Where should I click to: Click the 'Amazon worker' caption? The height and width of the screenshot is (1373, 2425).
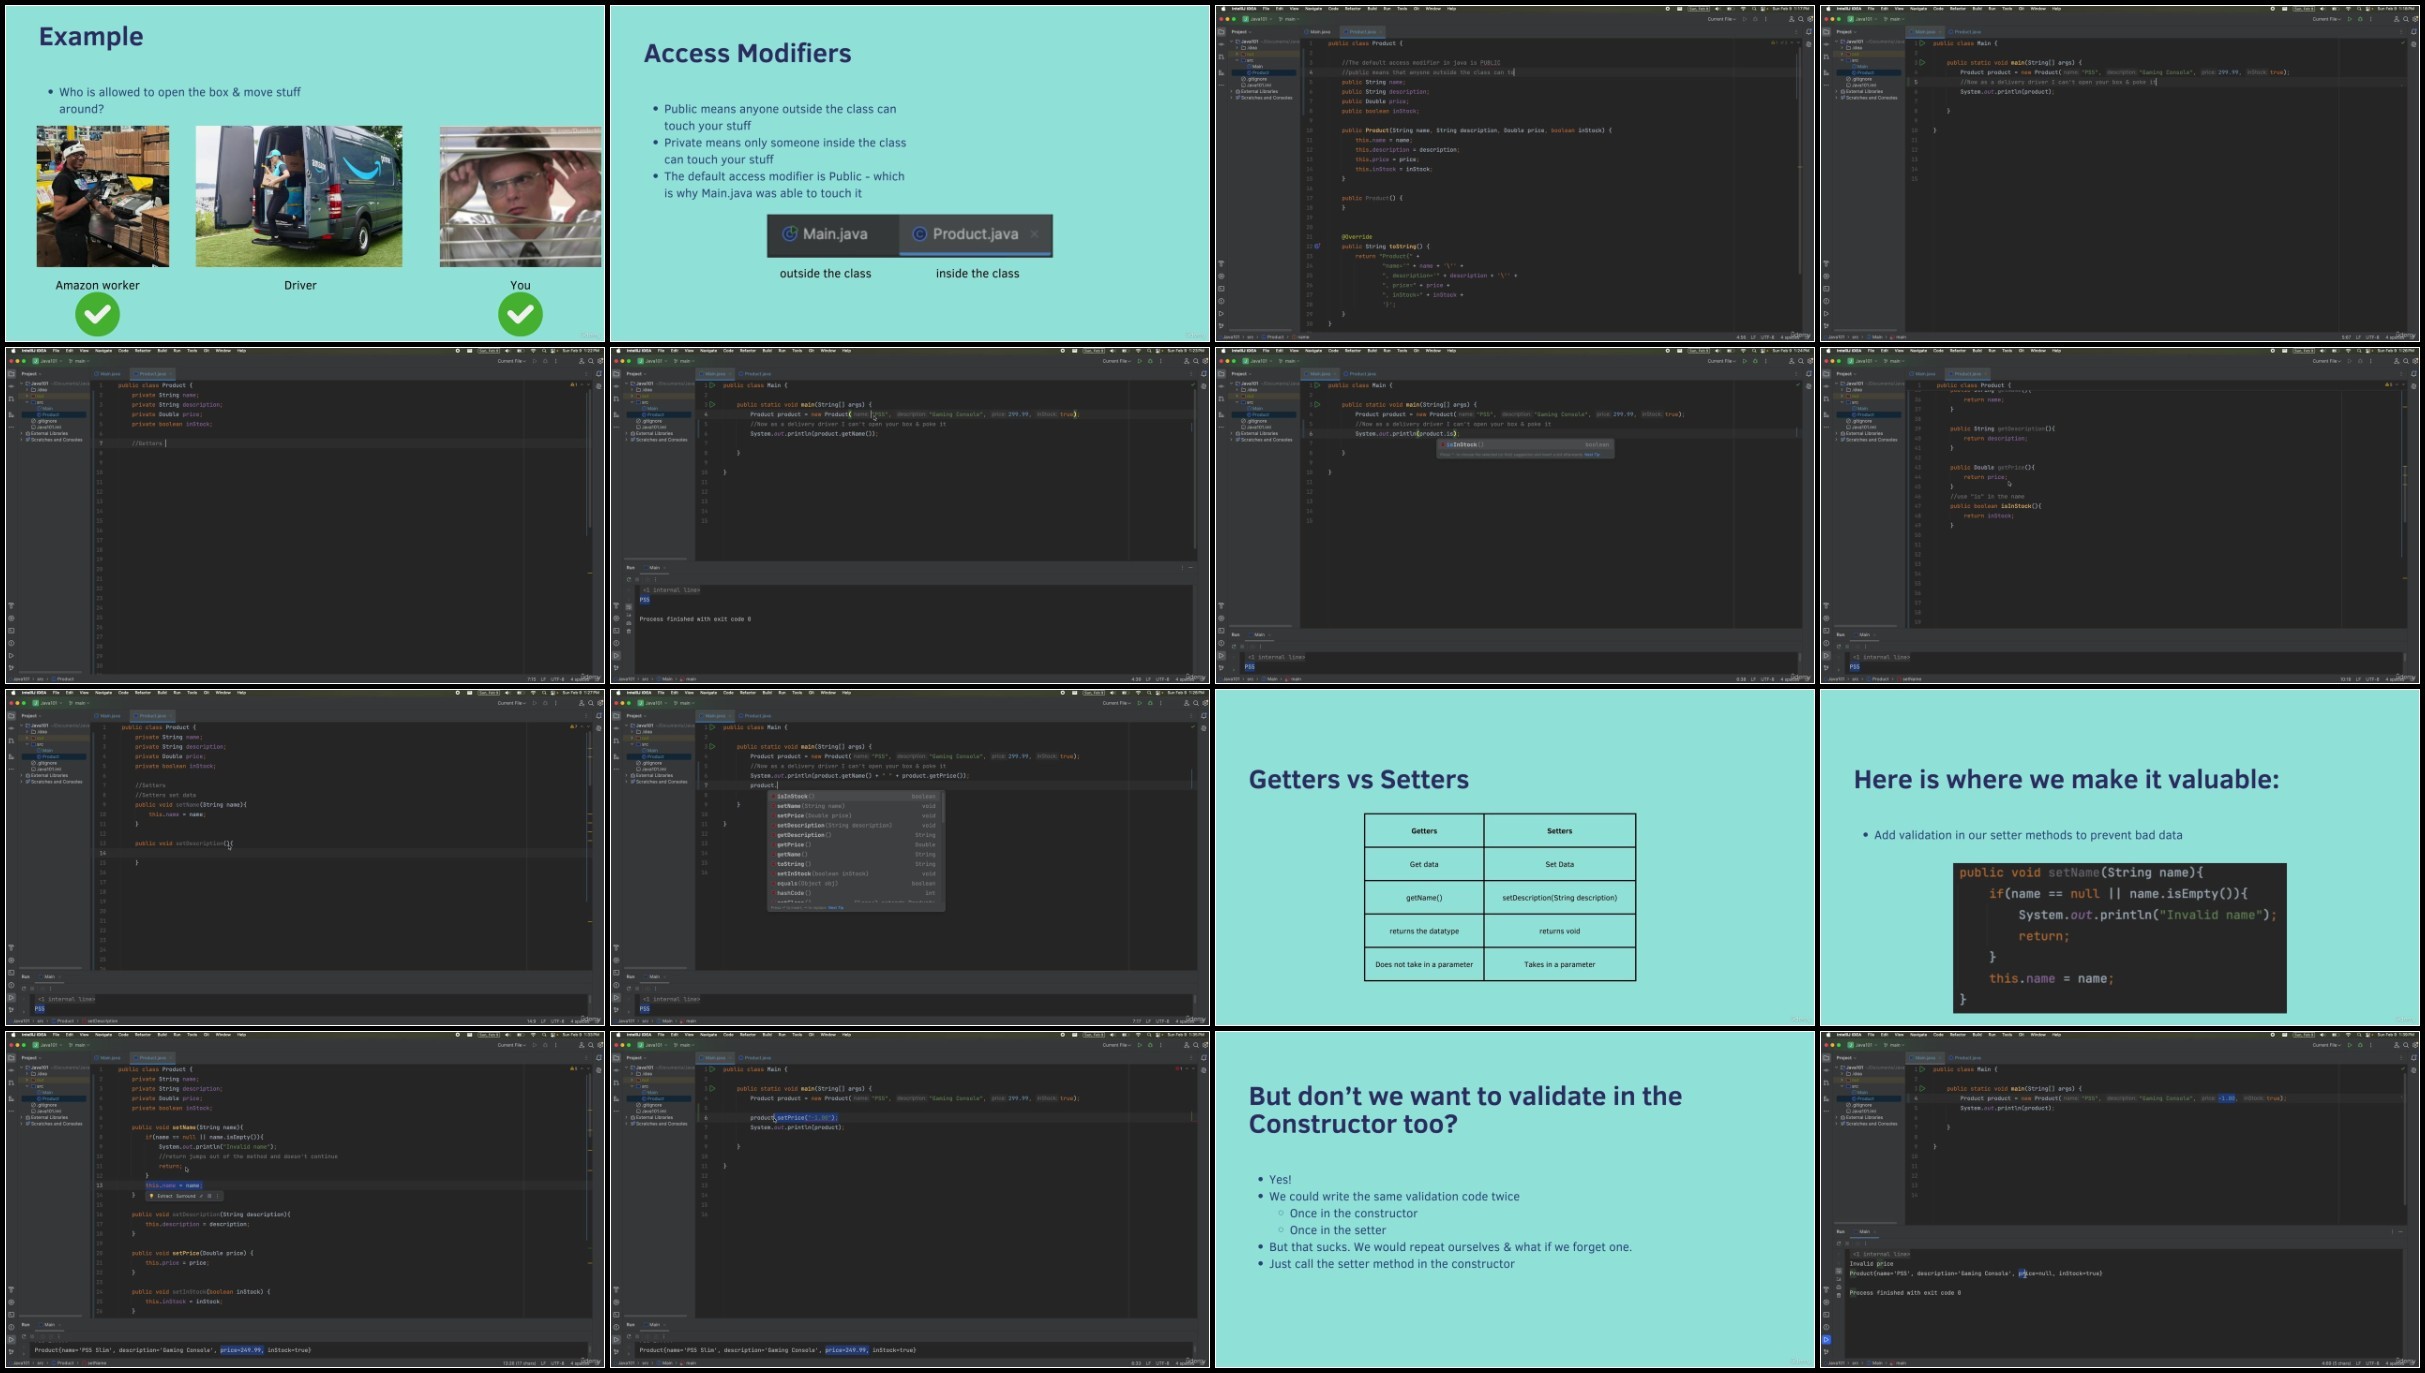[97, 285]
